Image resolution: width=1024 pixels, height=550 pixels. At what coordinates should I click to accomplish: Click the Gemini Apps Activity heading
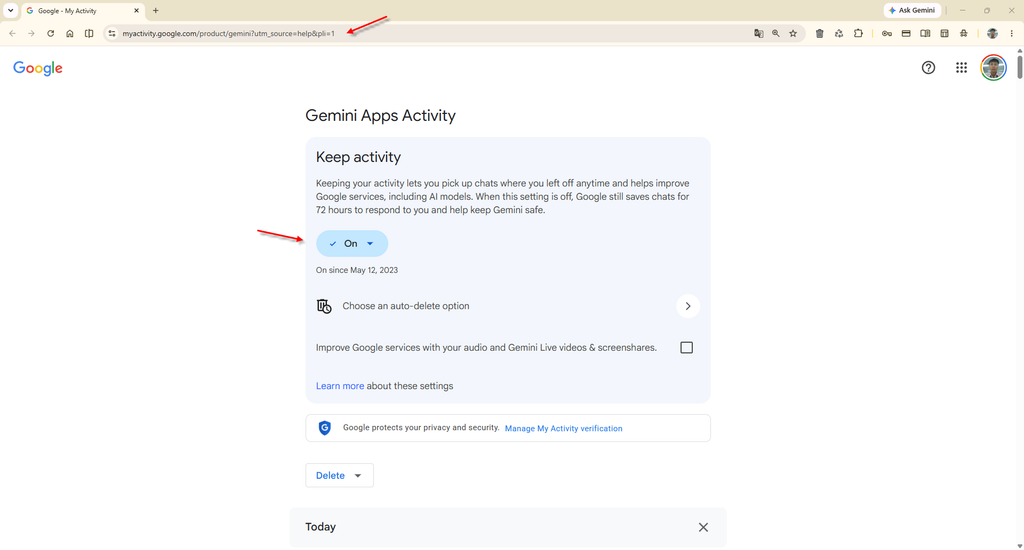(x=380, y=116)
